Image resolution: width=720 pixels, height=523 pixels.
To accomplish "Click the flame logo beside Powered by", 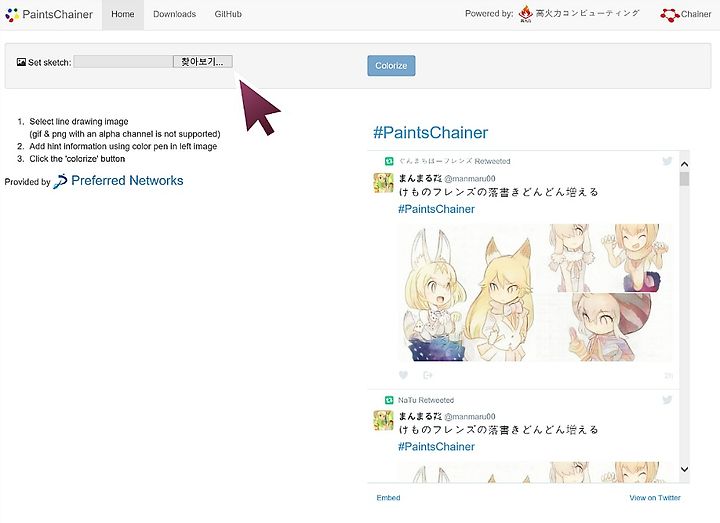I will 525,14.
